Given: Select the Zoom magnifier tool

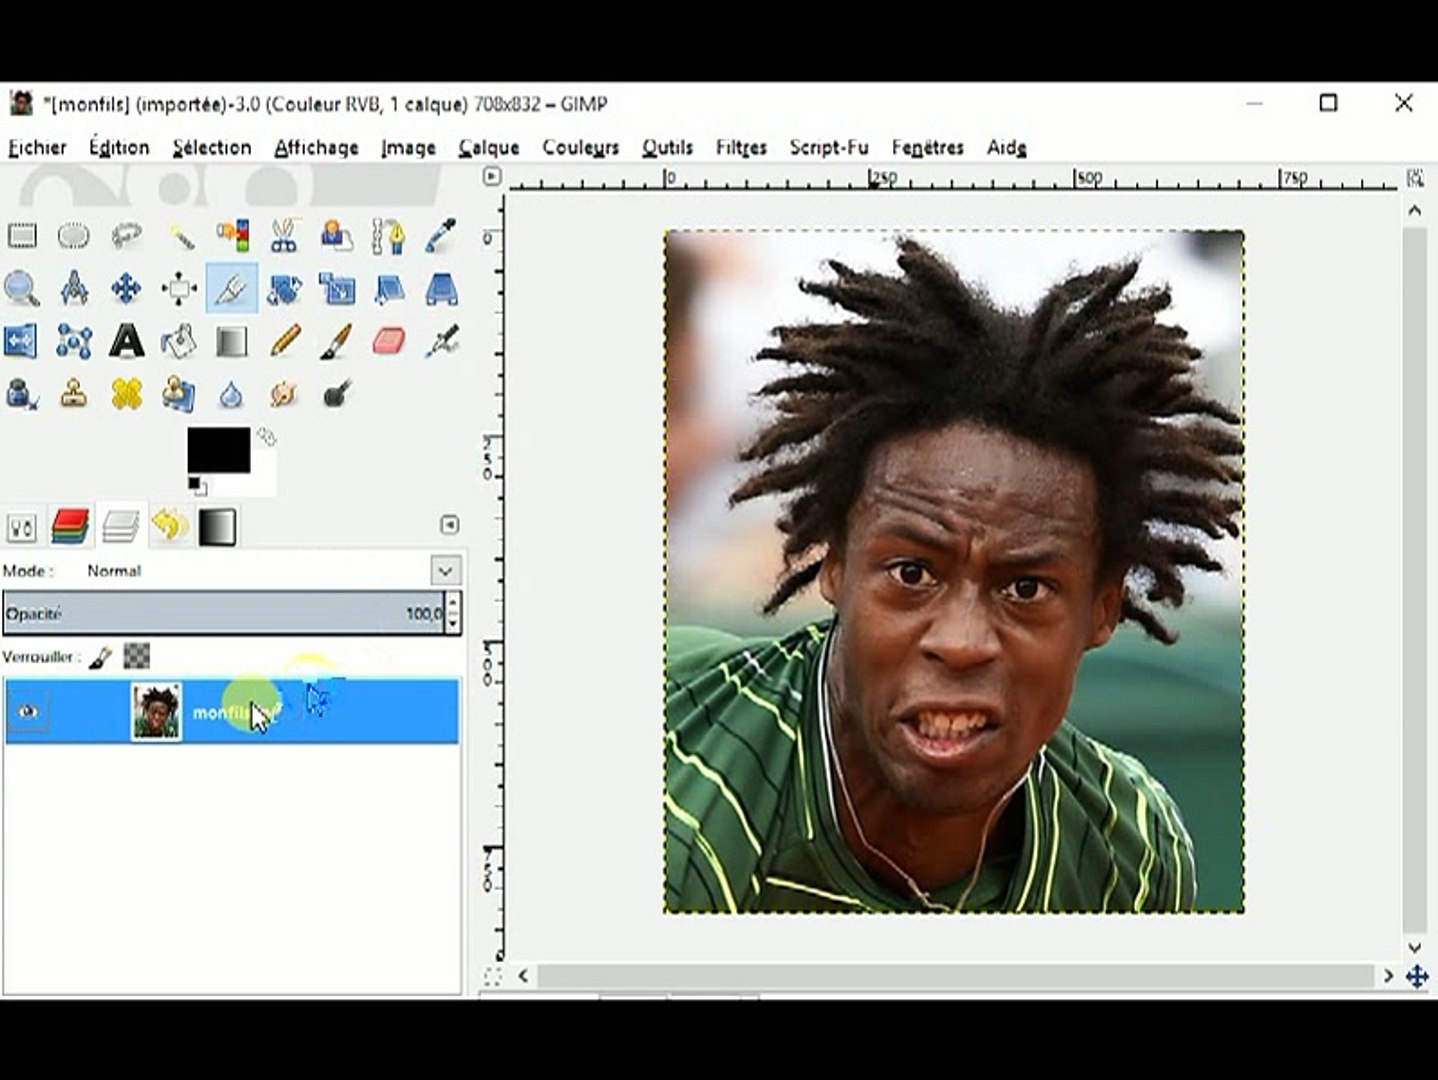Looking at the screenshot, I should 22,289.
